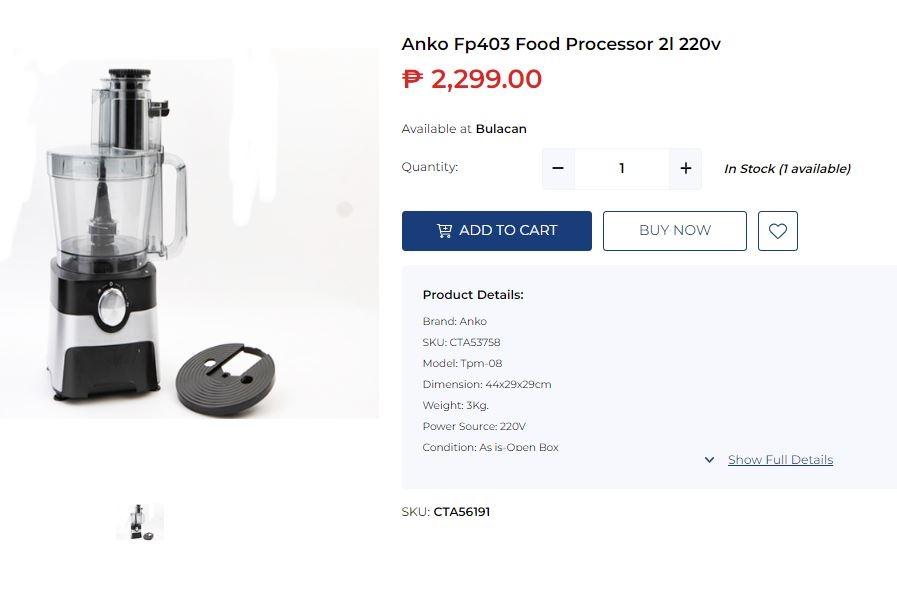
Task: Open the Bulacan availability link
Action: pyautogui.click(x=501, y=128)
